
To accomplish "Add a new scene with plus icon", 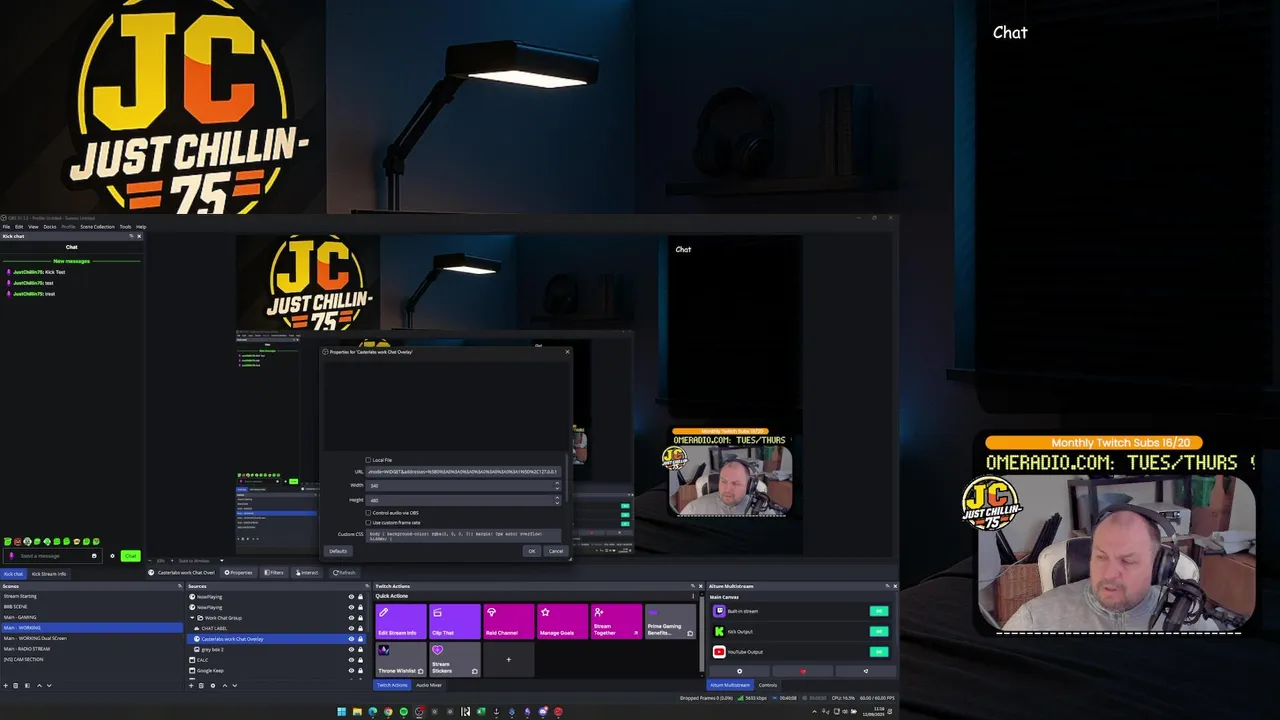I will click(5, 685).
